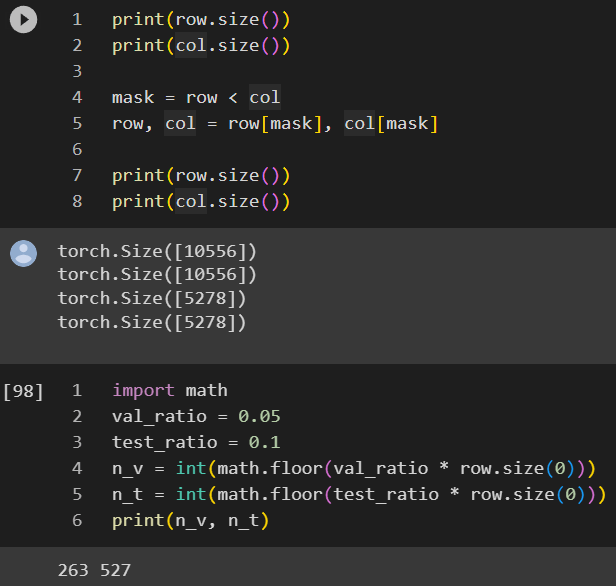This screenshot has width=616, height=586.
Task: Click the [98] execution count of second cell
Action: [x=23, y=391]
